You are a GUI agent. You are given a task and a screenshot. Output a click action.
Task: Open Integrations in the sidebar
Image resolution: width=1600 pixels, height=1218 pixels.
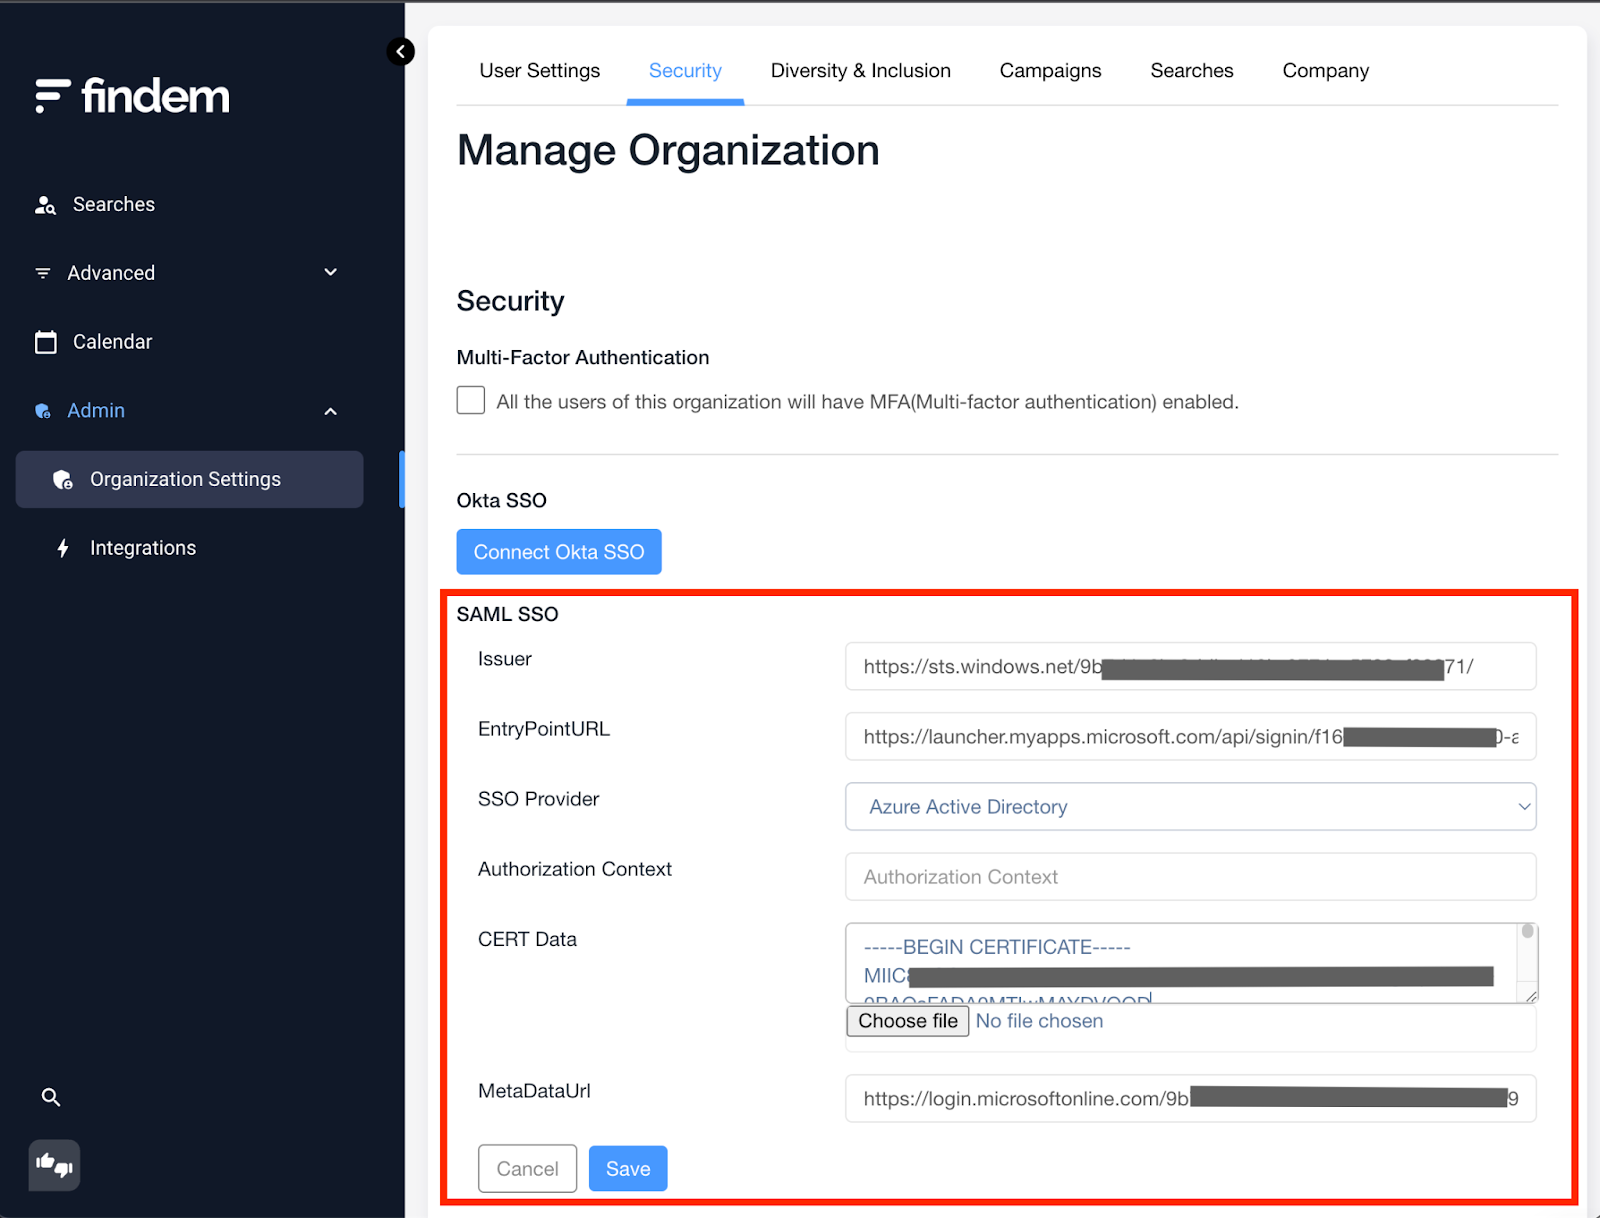143,548
